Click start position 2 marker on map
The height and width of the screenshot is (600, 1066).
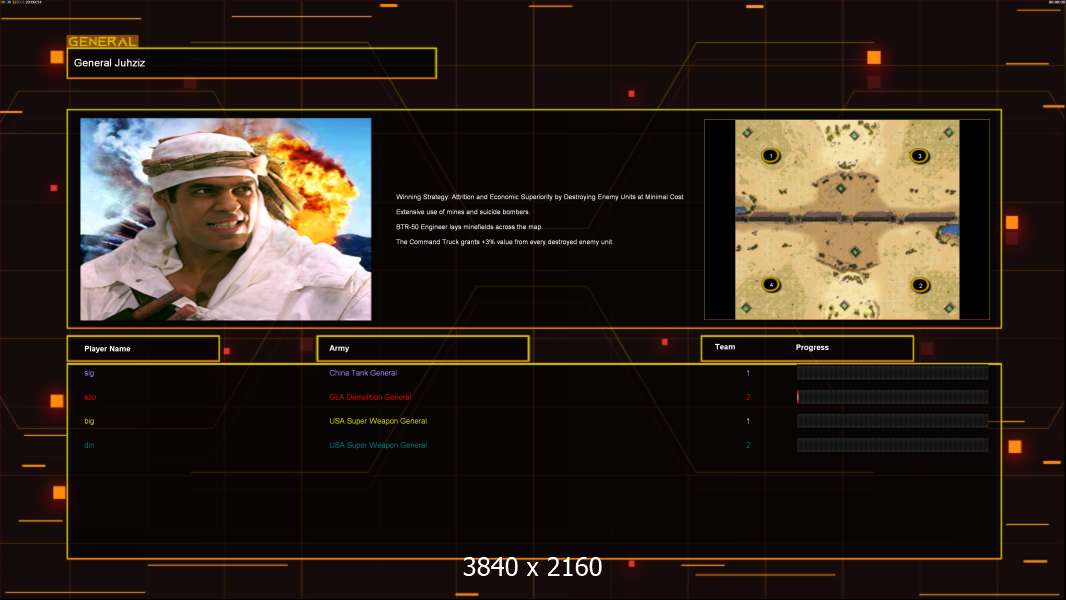[919, 285]
